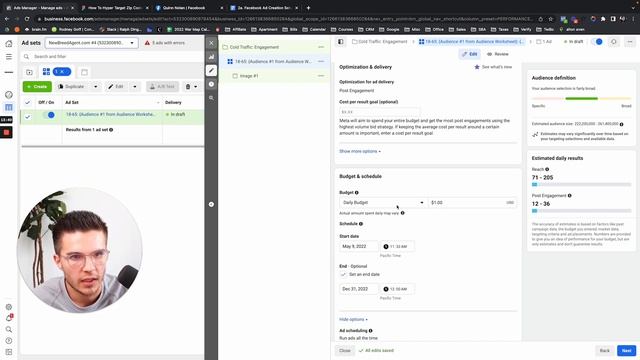Click 1 Ad breadcrumb
Image resolution: width=640 pixels, height=360 pixels.
pyautogui.click(x=544, y=42)
